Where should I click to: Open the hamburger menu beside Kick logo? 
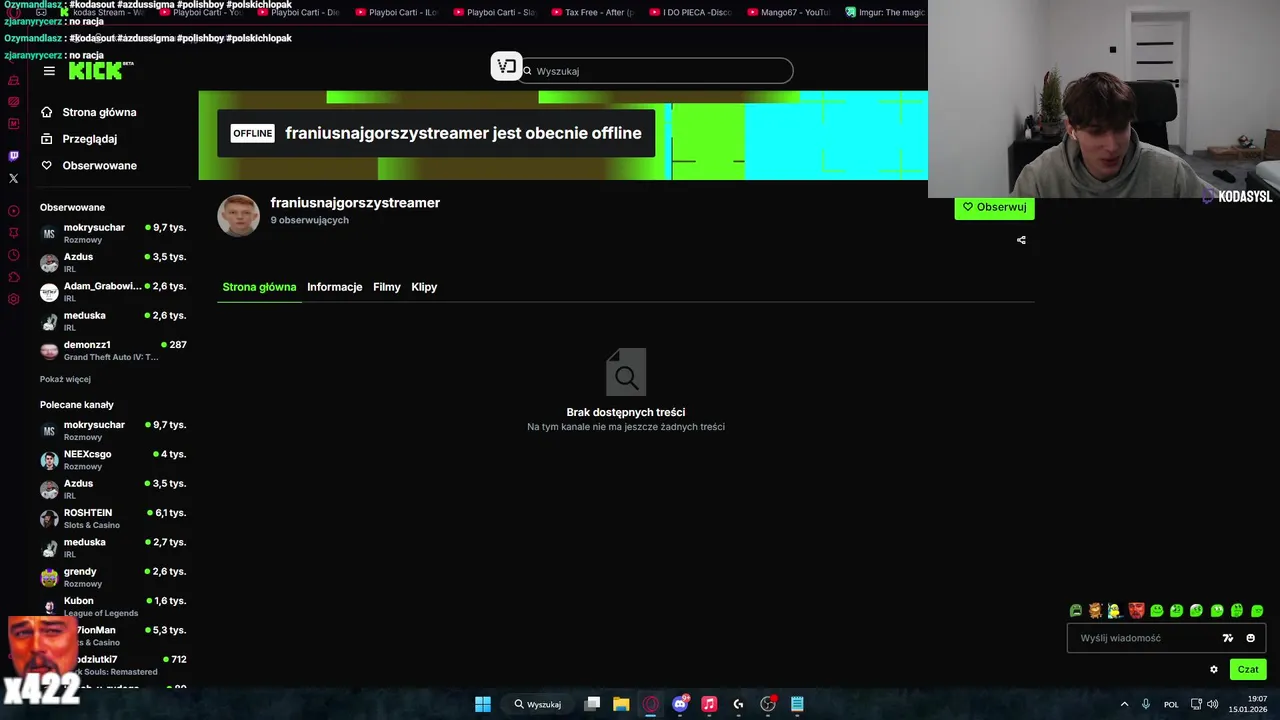(x=49, y=71)
